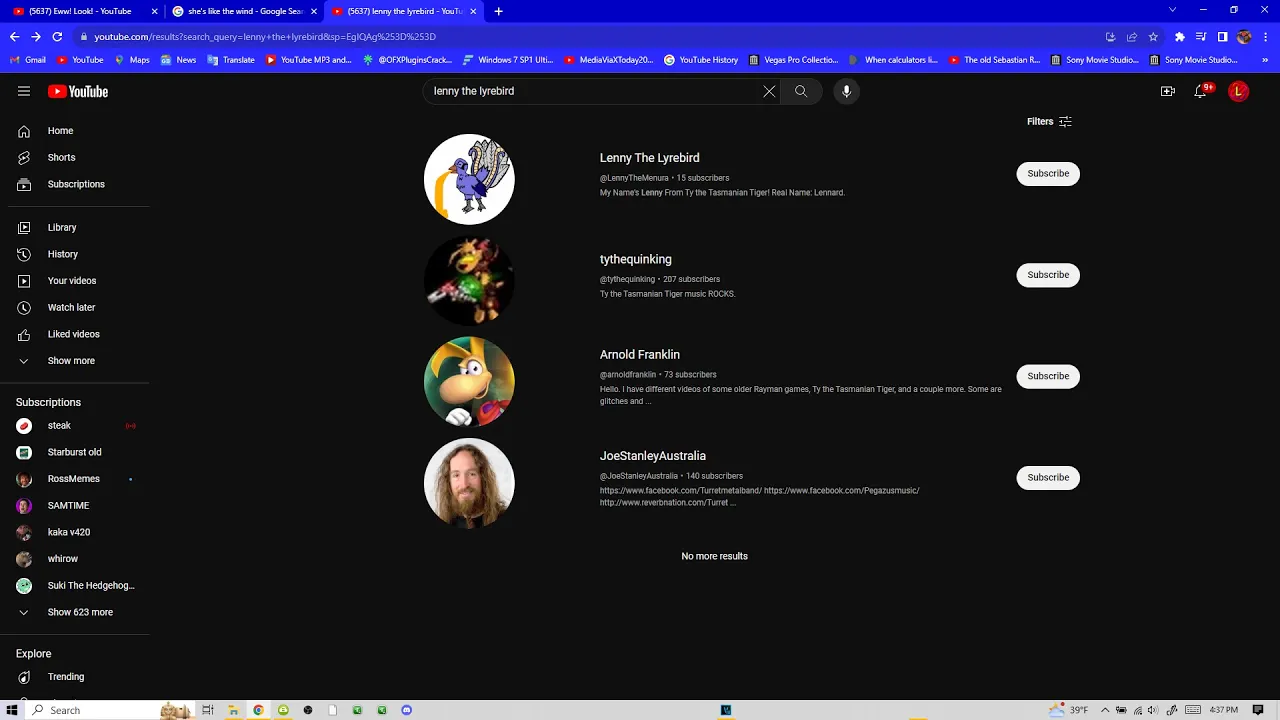Open the Windows Start menu
The image size is (1280, 720).
click(12, 710)
